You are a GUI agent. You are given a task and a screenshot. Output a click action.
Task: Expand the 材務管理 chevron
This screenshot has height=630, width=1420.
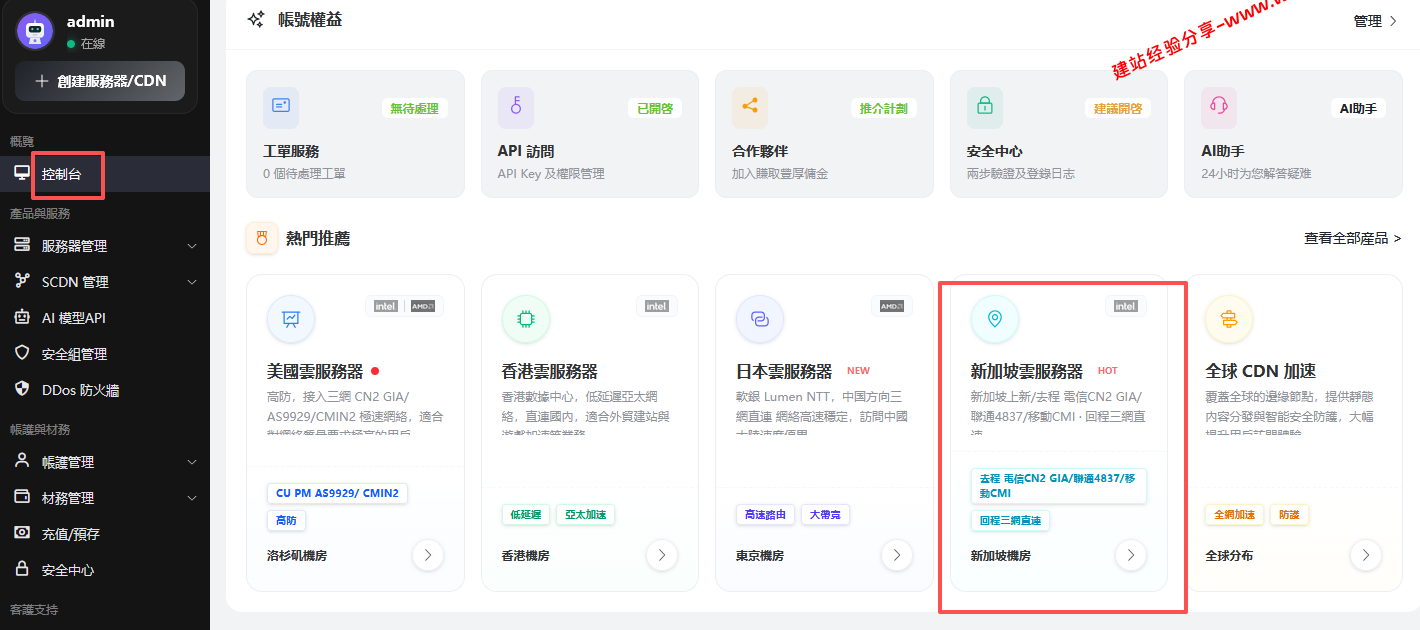coord(192,498)
